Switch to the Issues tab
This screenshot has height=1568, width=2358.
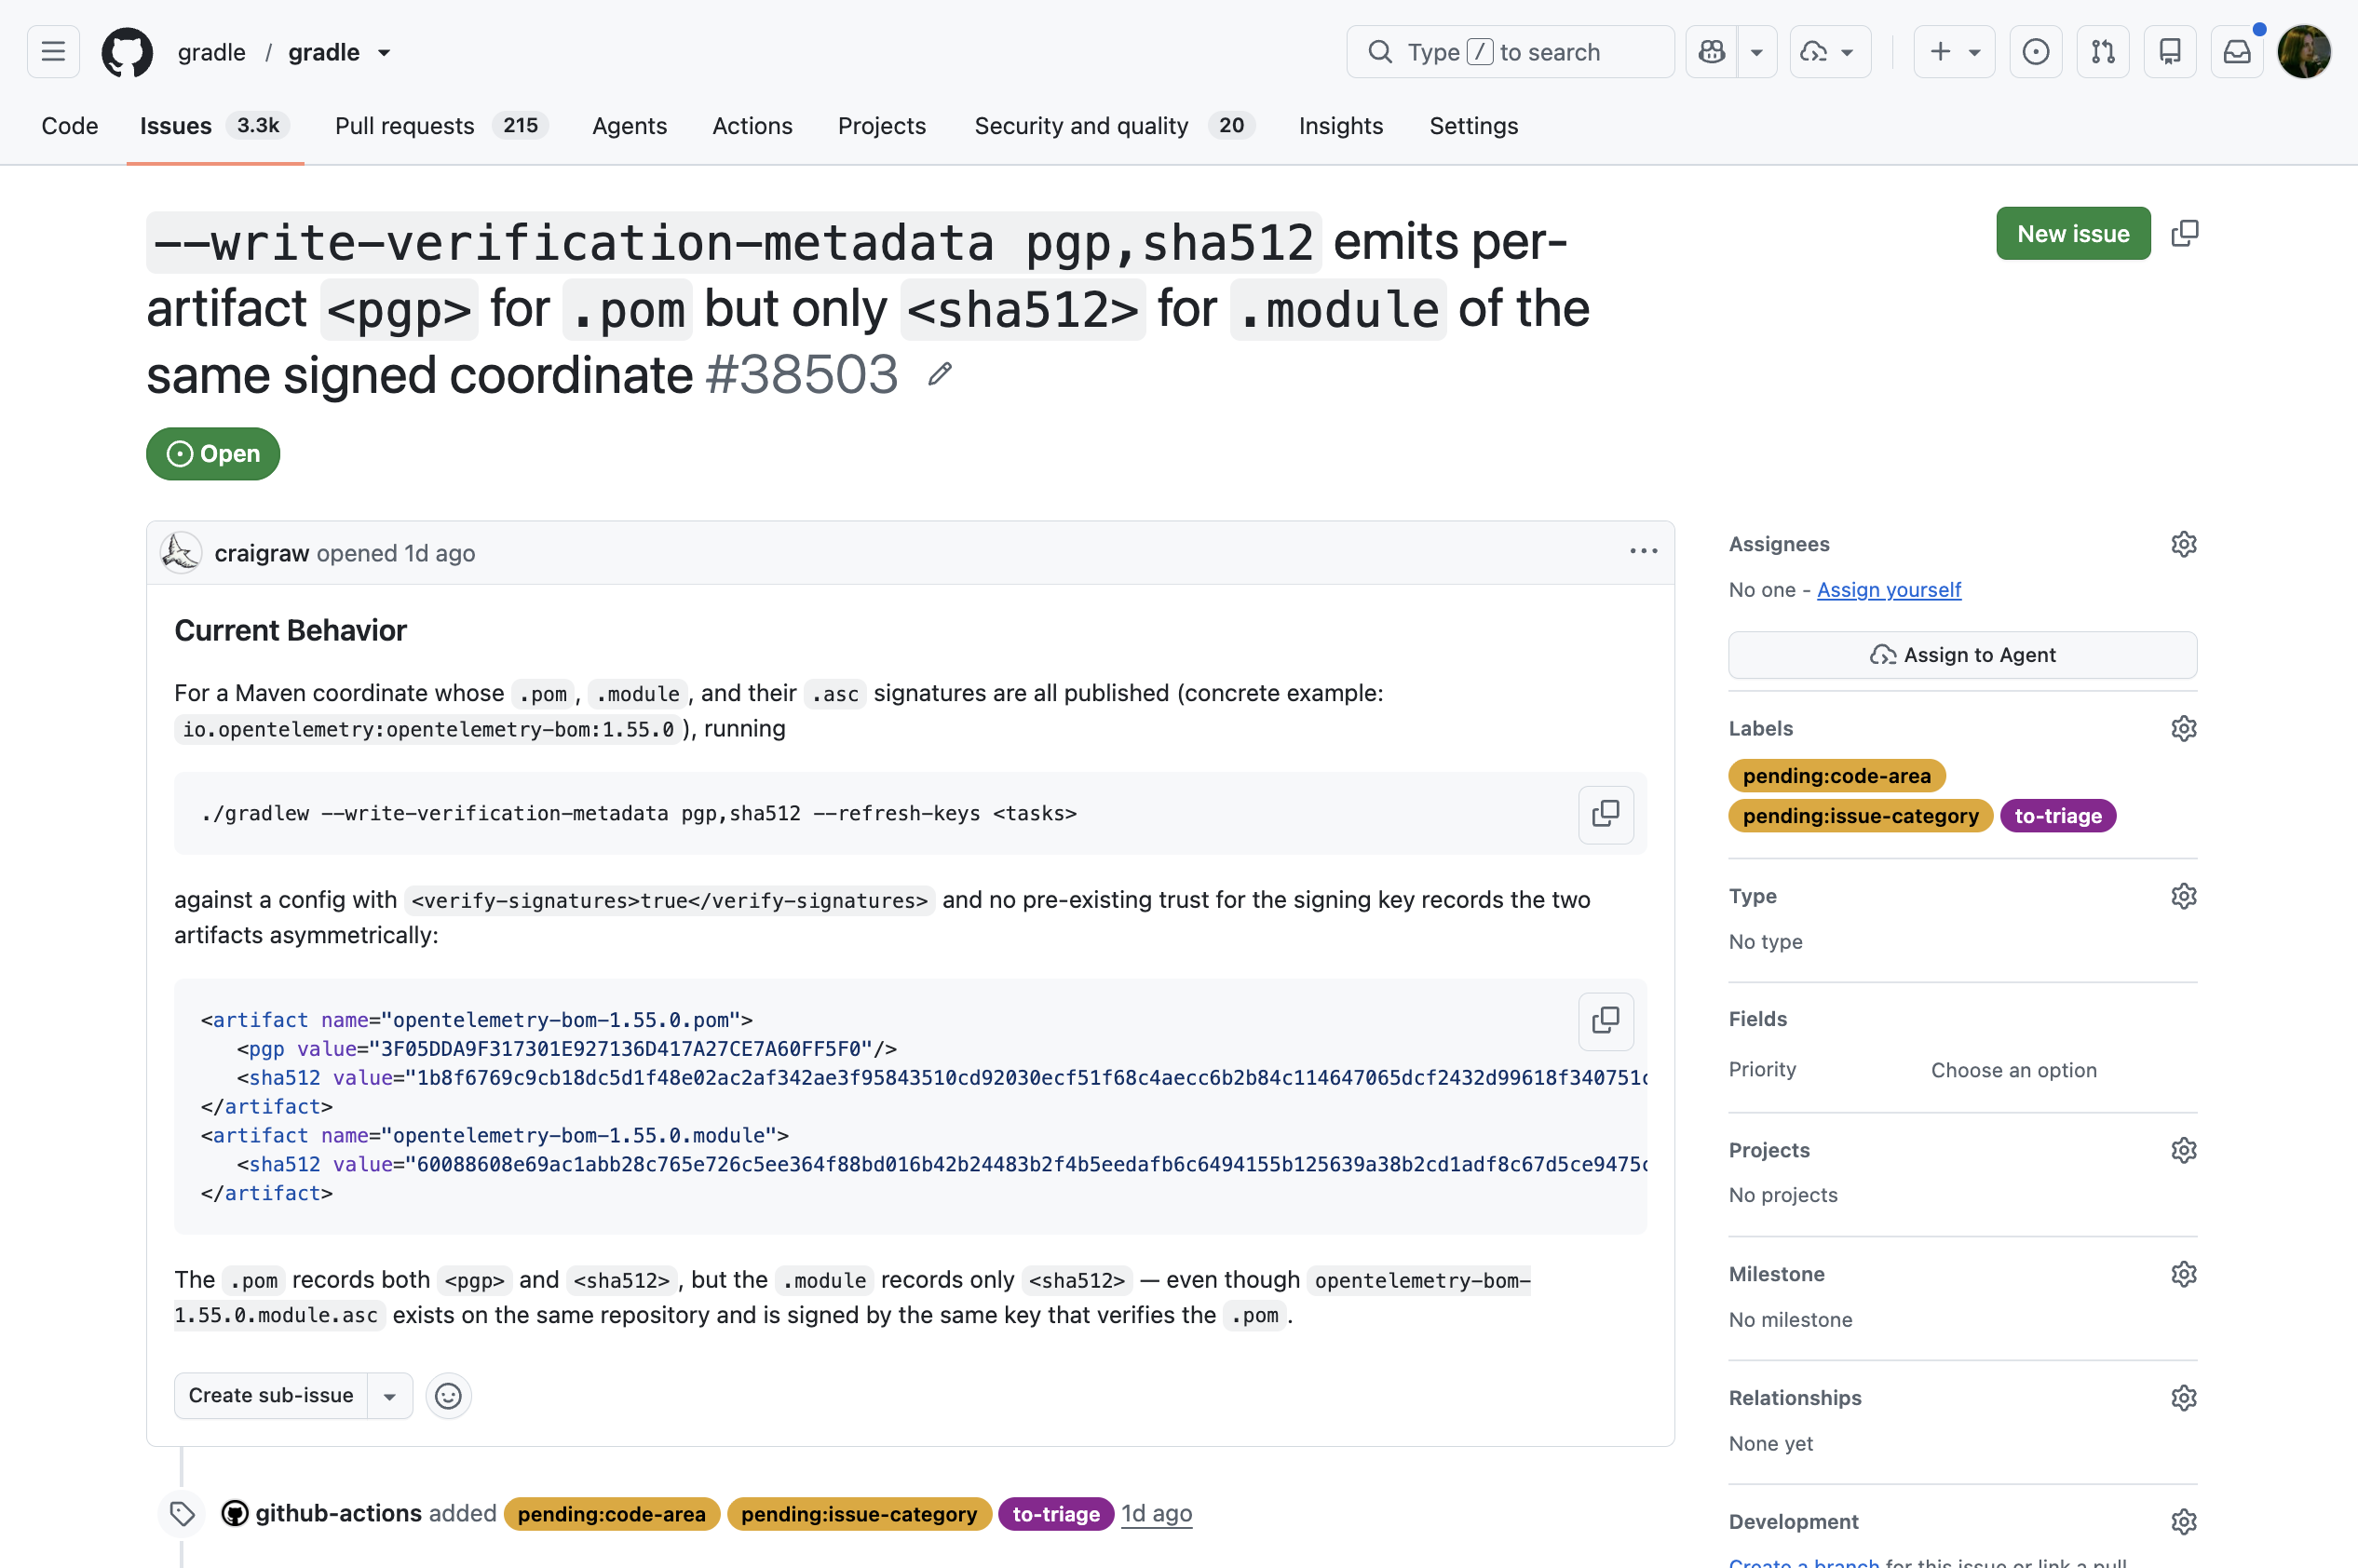[x=215, y=126]
